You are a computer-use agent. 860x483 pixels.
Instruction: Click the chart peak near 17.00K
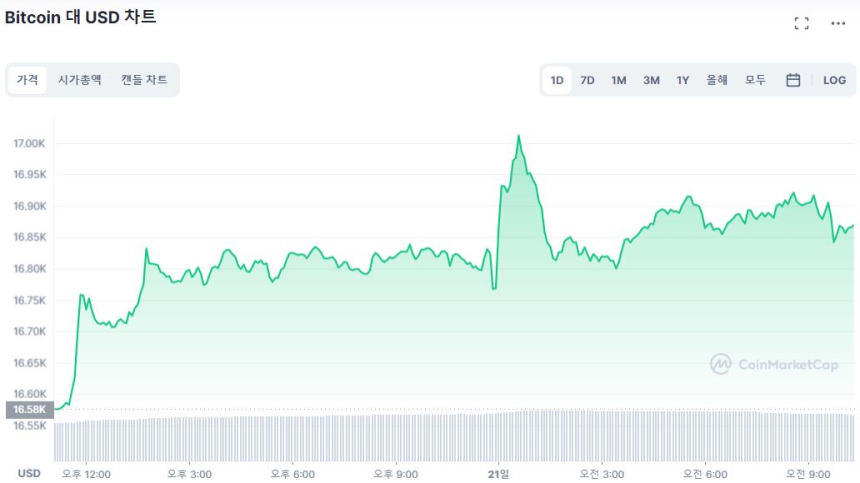pos(518,137)
